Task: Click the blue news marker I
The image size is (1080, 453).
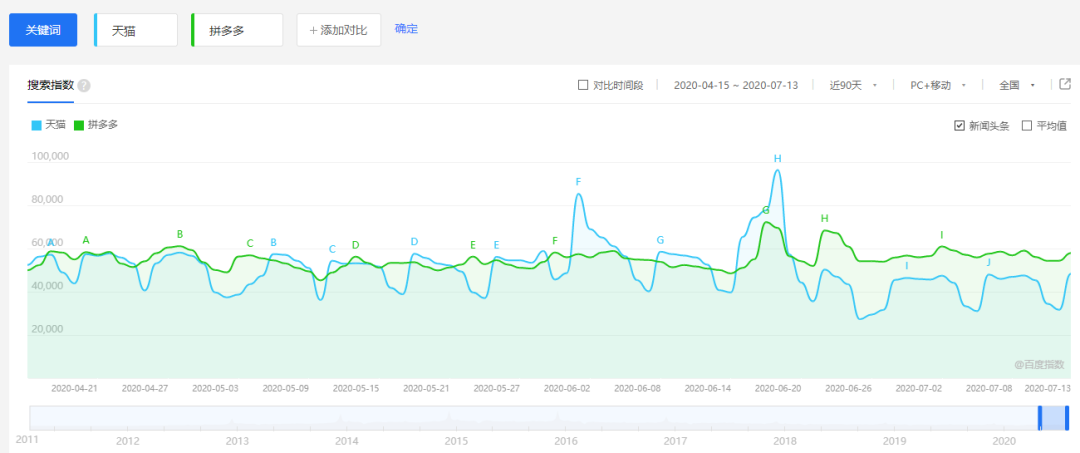Action: coord(906,266)
